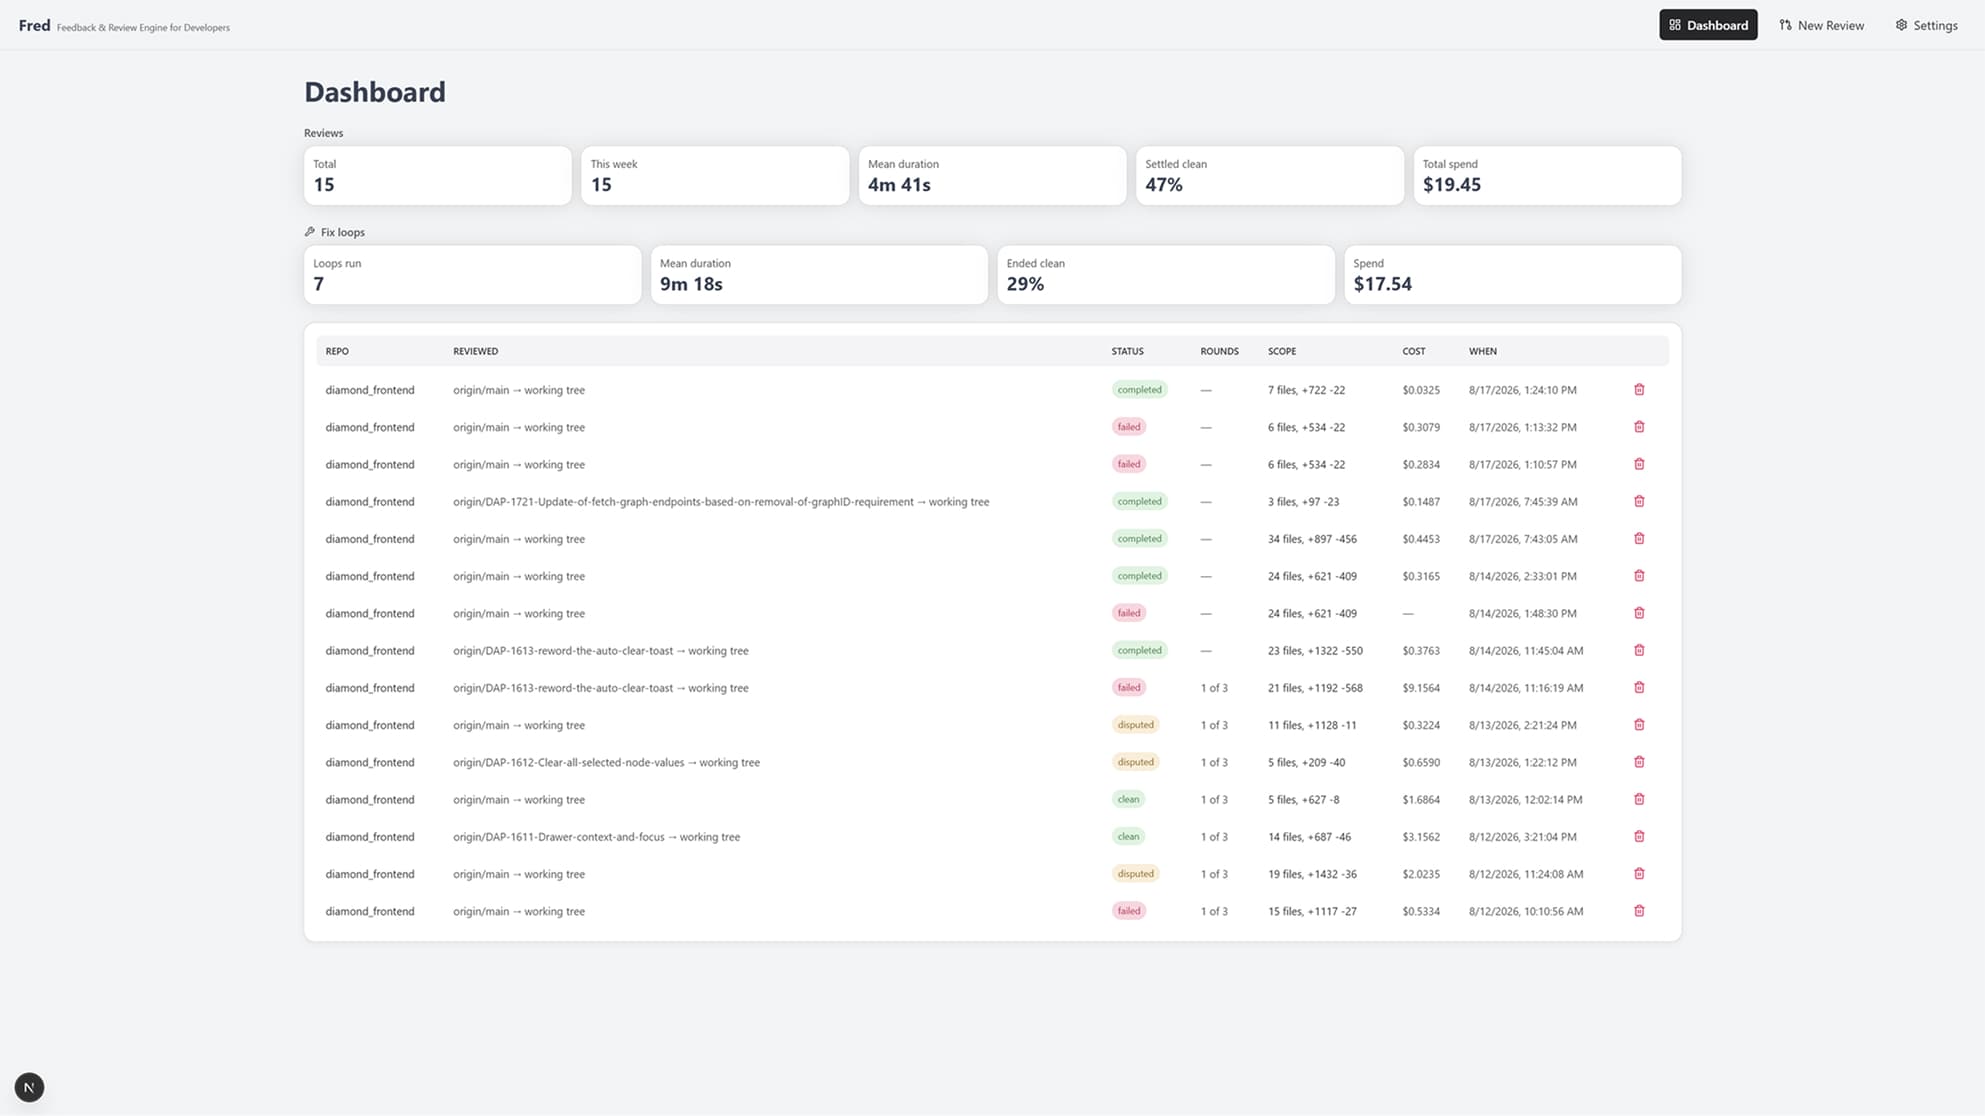1985x1116 pixels.
Task: Open the DAP-1613 review costing $0.3763
Action: tap(992, 651)
